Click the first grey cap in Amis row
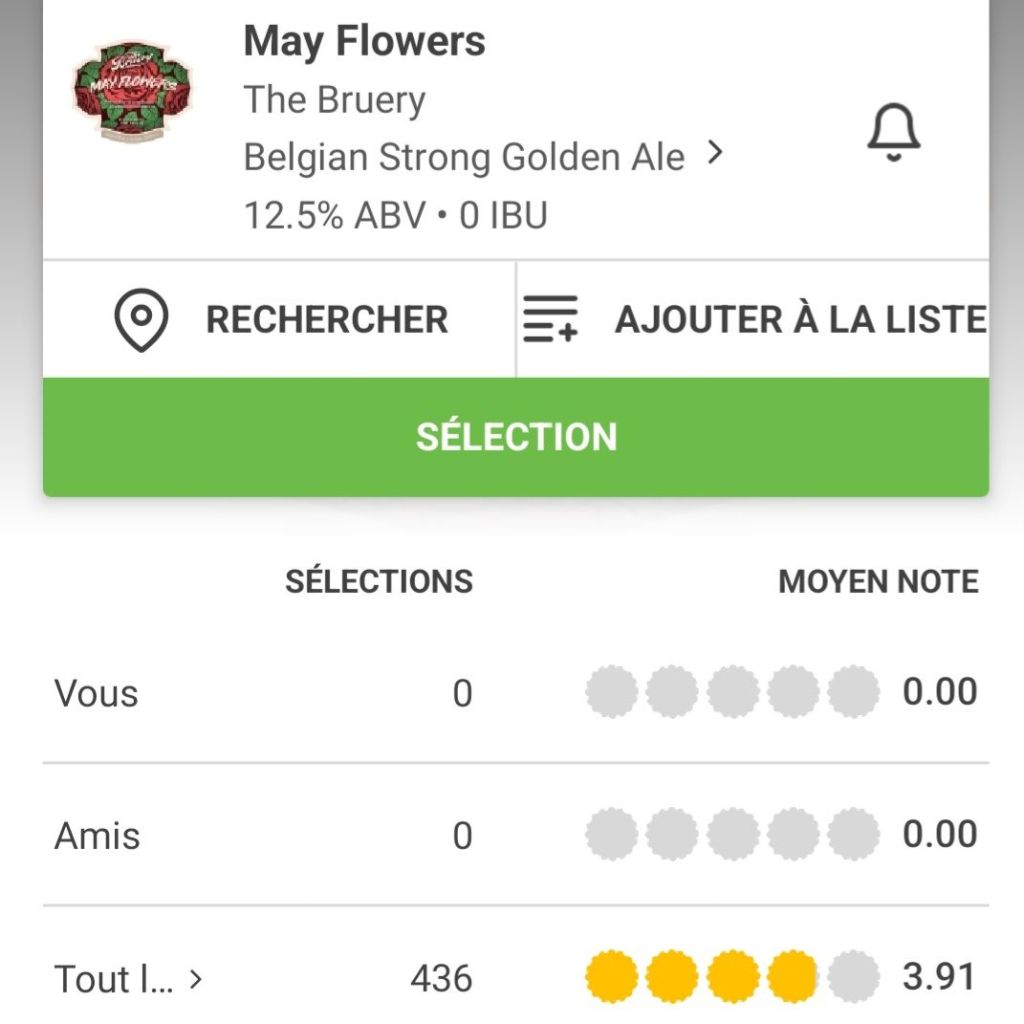This screenshot has width=1024, height=1024. click(611, 835)
